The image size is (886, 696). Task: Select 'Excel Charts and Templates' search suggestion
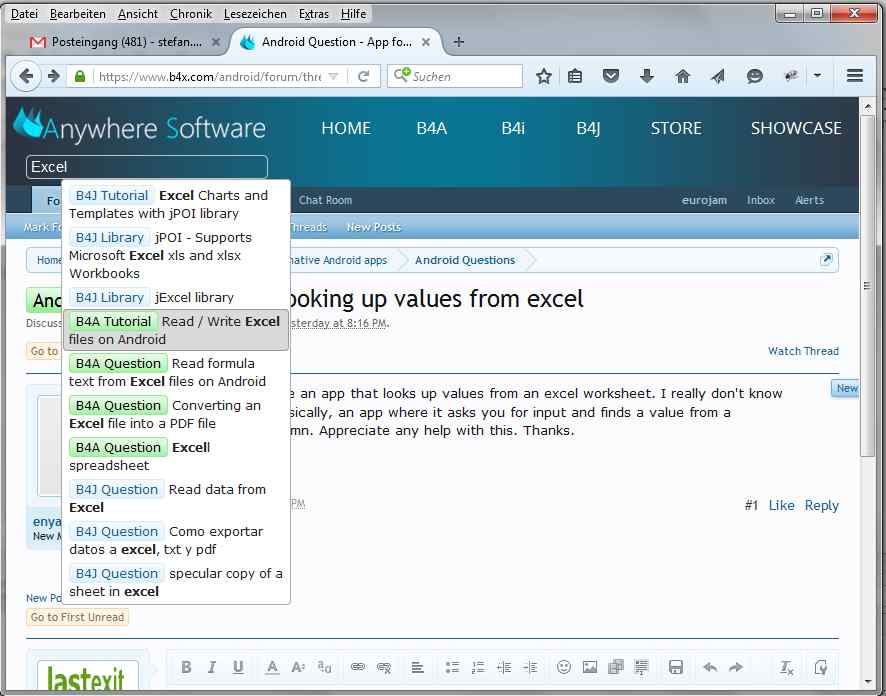click(176, 204)
